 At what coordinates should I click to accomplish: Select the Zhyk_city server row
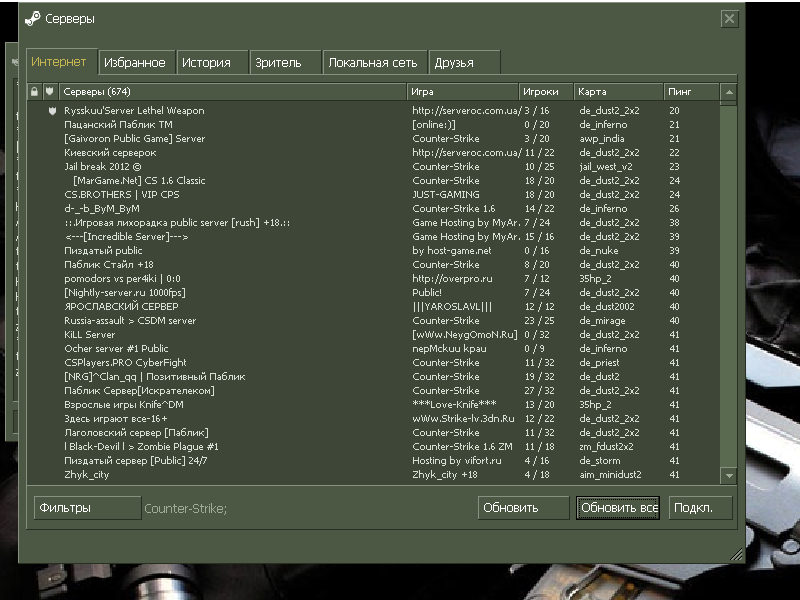pos(373,475)
